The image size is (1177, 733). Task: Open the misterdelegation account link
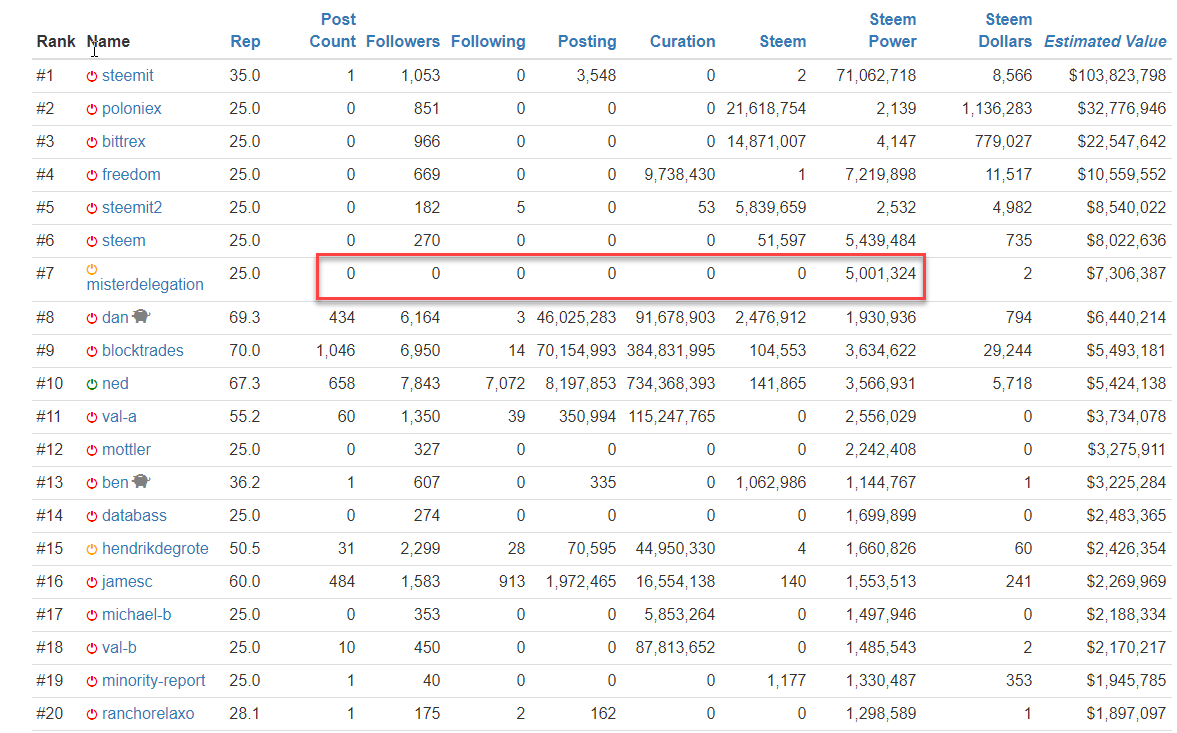click(145, 285)
